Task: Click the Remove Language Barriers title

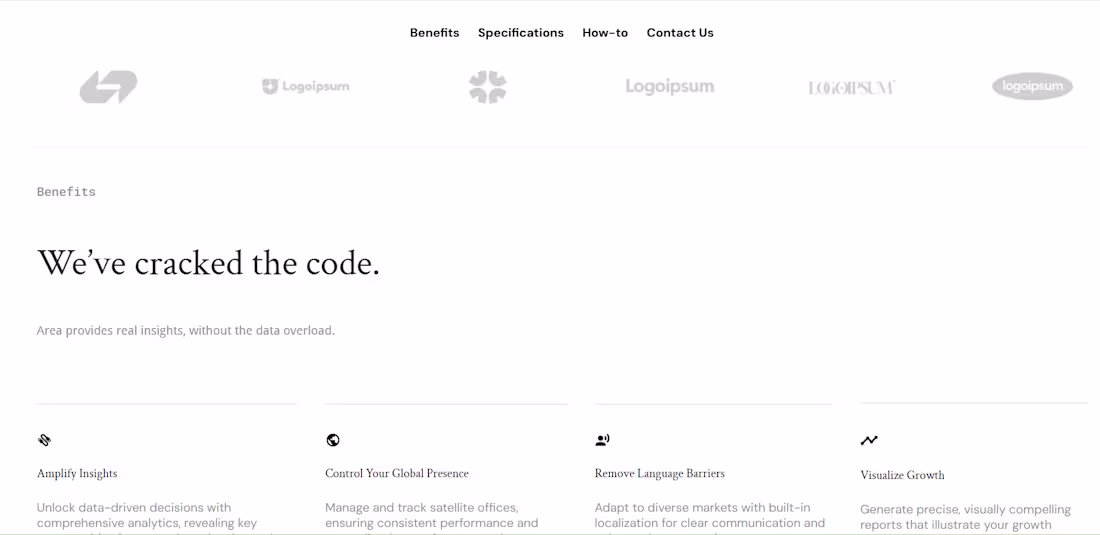Action: click(659, 474)
